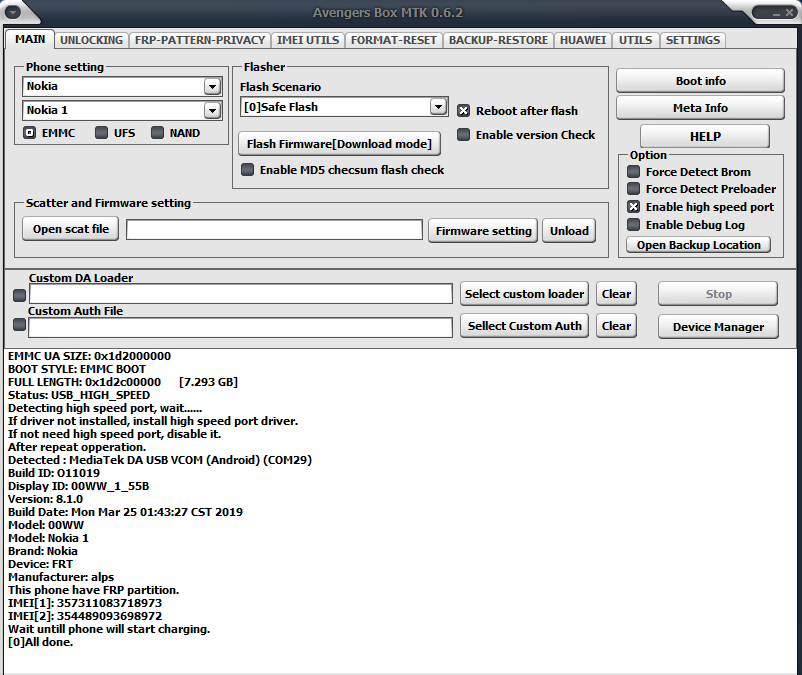Enable MD5 checksum flash check
Screen dimensions: 802x675
[x=248, y=169]
